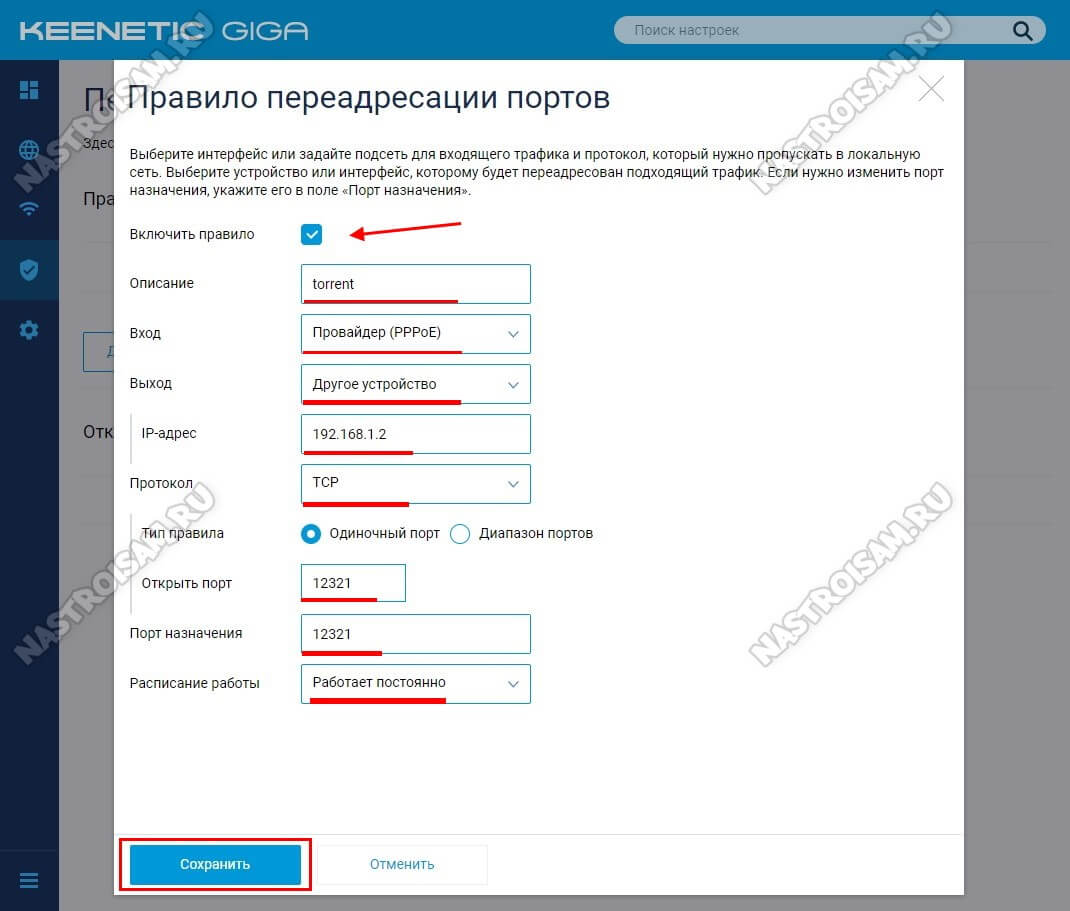Image resolution: width=1070 pixels, height=911 pixels.
Task: Click the 'Отменить' button
Action: click(x=402, y=865)
